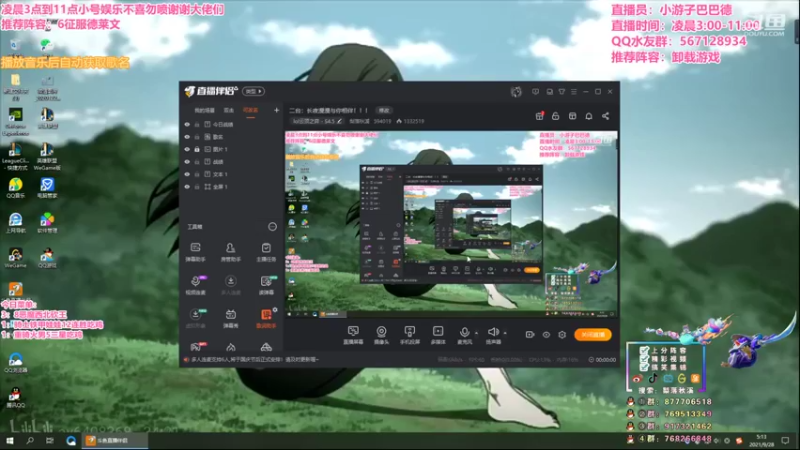Collapse the 工具箱 toolbox panel

[272, 227]
